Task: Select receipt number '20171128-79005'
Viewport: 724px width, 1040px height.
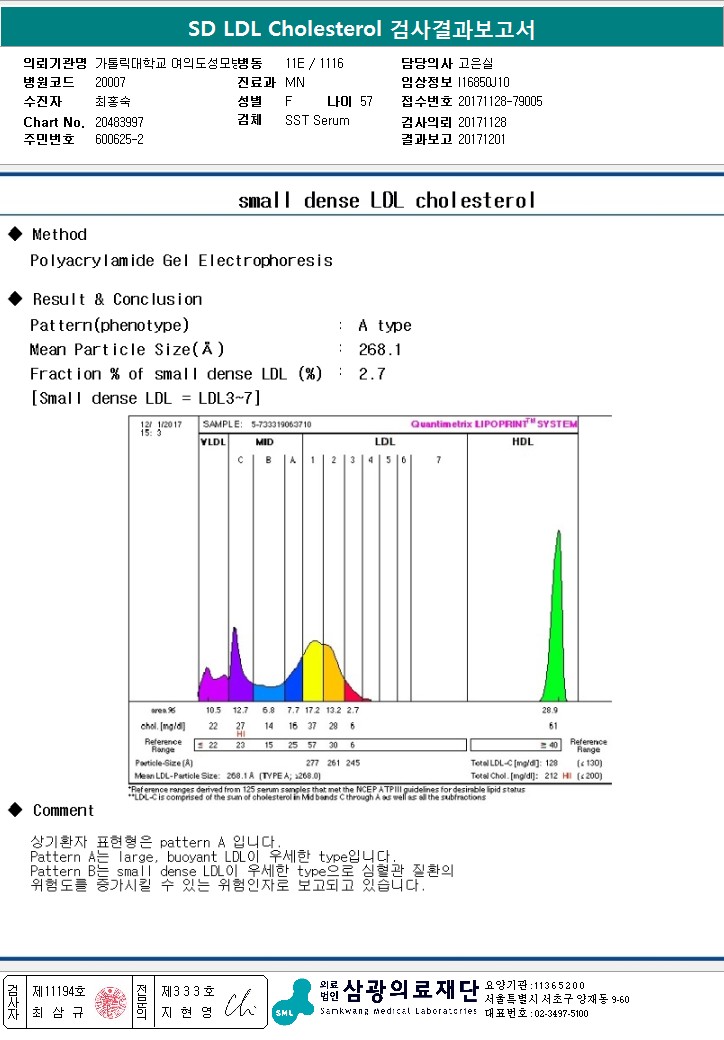Action: [x=500, y=101]
